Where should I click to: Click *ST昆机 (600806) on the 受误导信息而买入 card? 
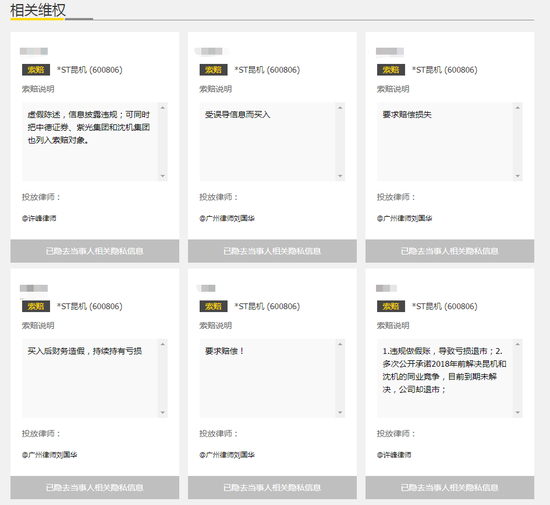pyautogui.click(x=267, y=70)
